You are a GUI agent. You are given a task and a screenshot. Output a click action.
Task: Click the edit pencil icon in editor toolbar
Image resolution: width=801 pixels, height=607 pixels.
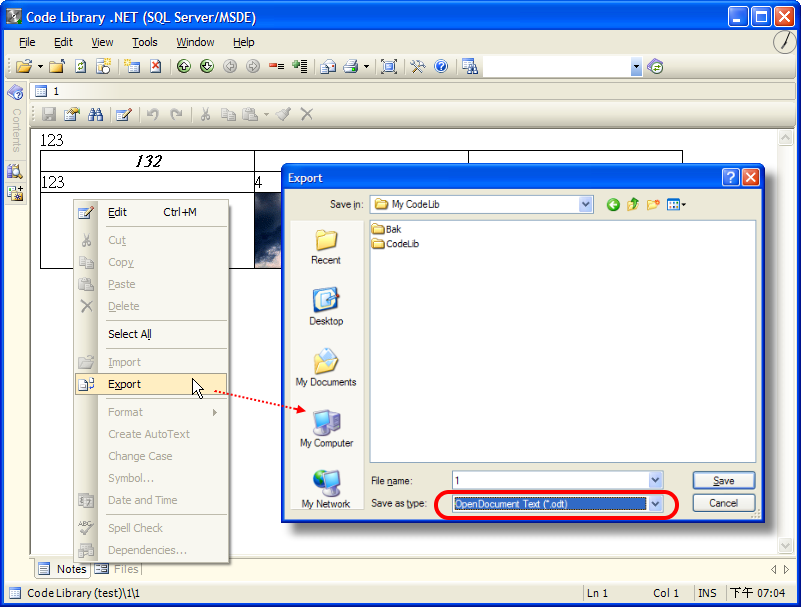tap(124, 114)
